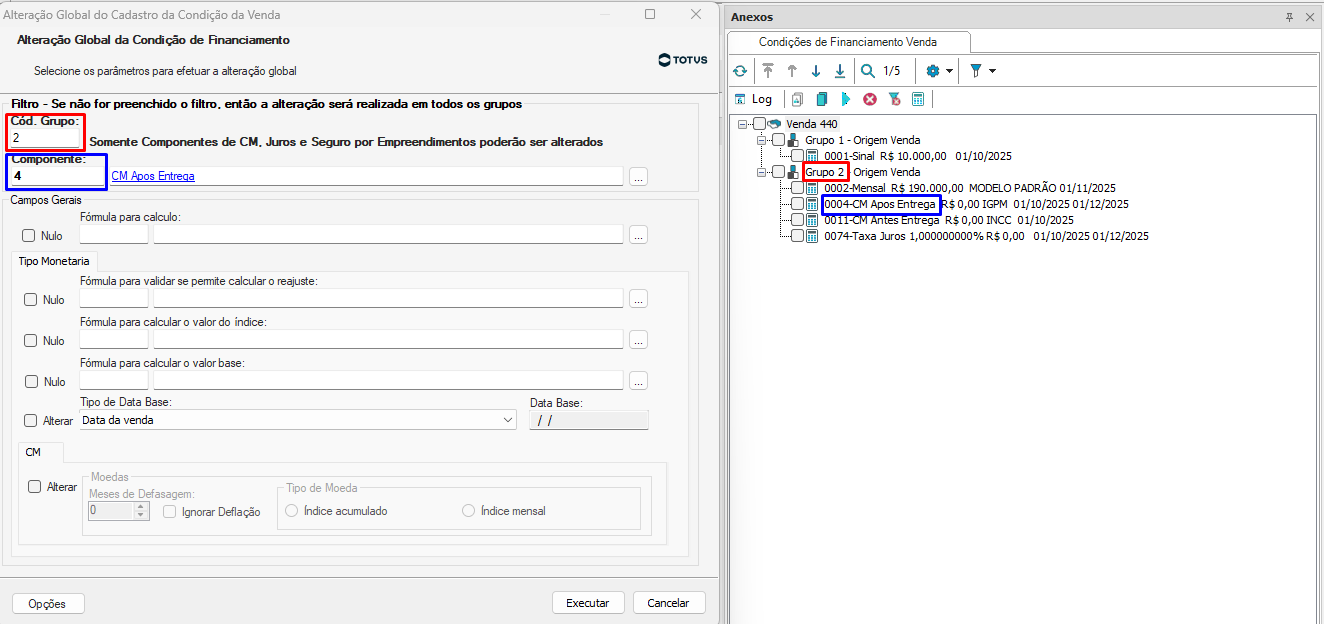The width and height of the screenshot is (1324, 624).
Task: Open Opções button
Action: [x=47, y=604]
